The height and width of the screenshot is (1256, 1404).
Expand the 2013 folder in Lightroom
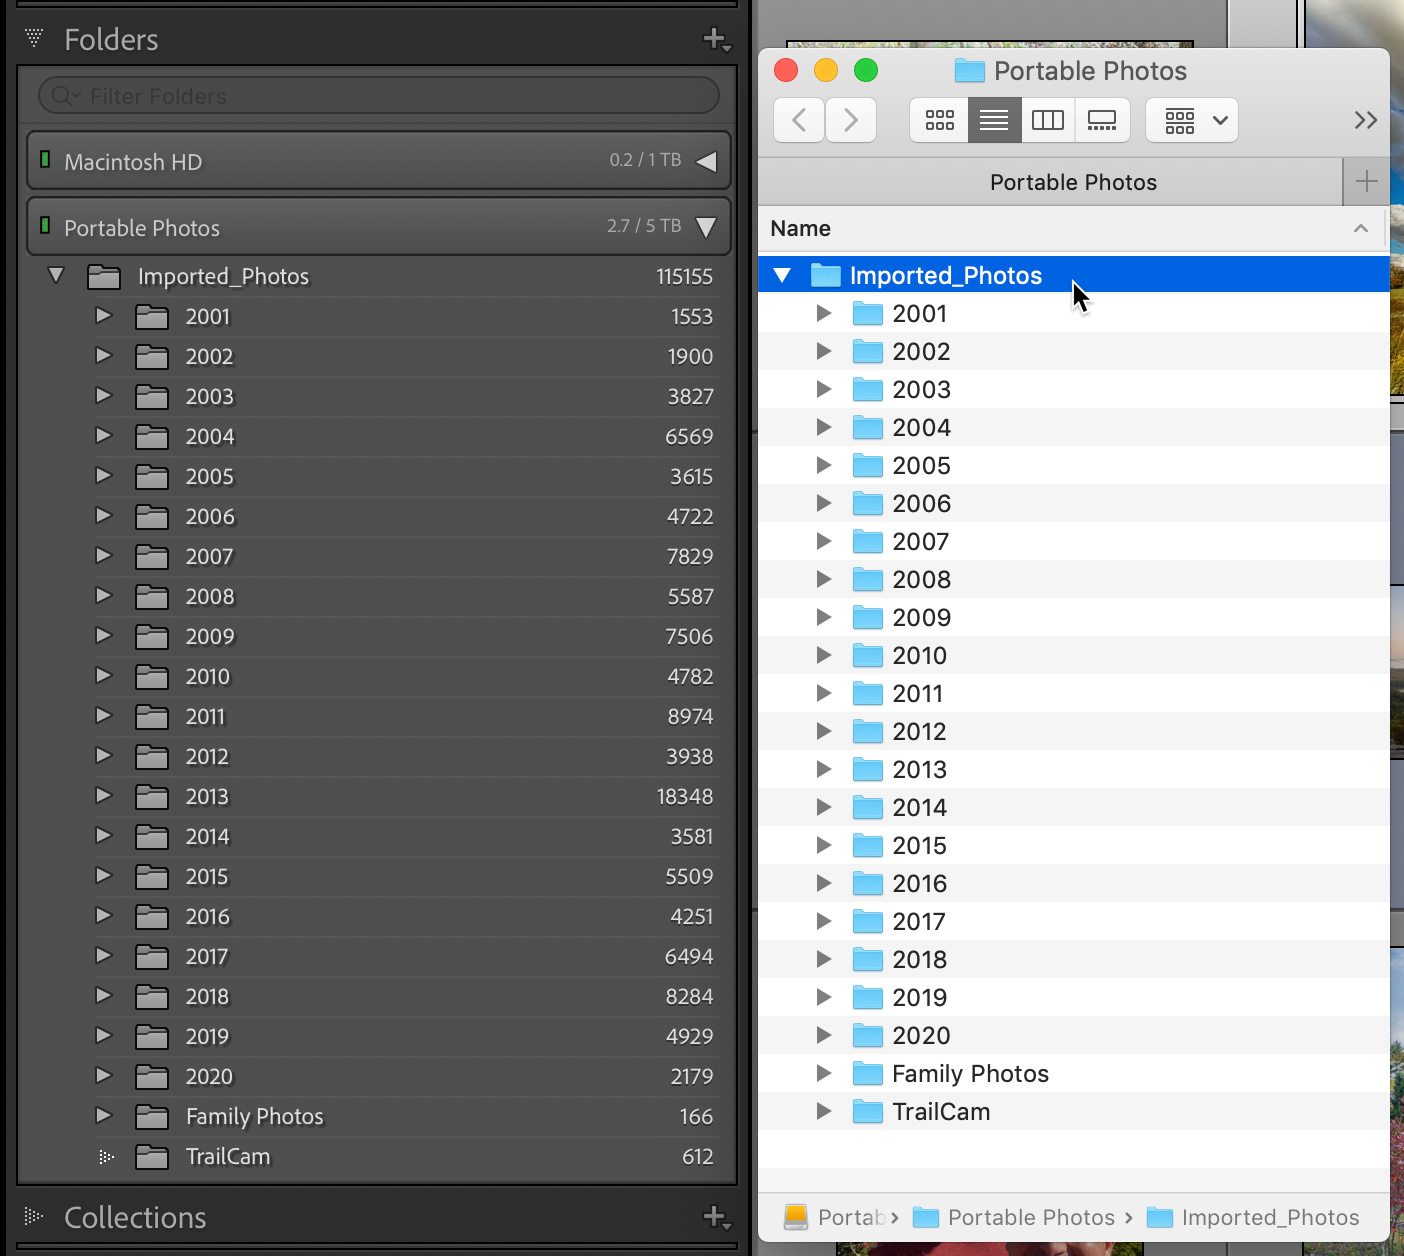(x=103, y=796)
